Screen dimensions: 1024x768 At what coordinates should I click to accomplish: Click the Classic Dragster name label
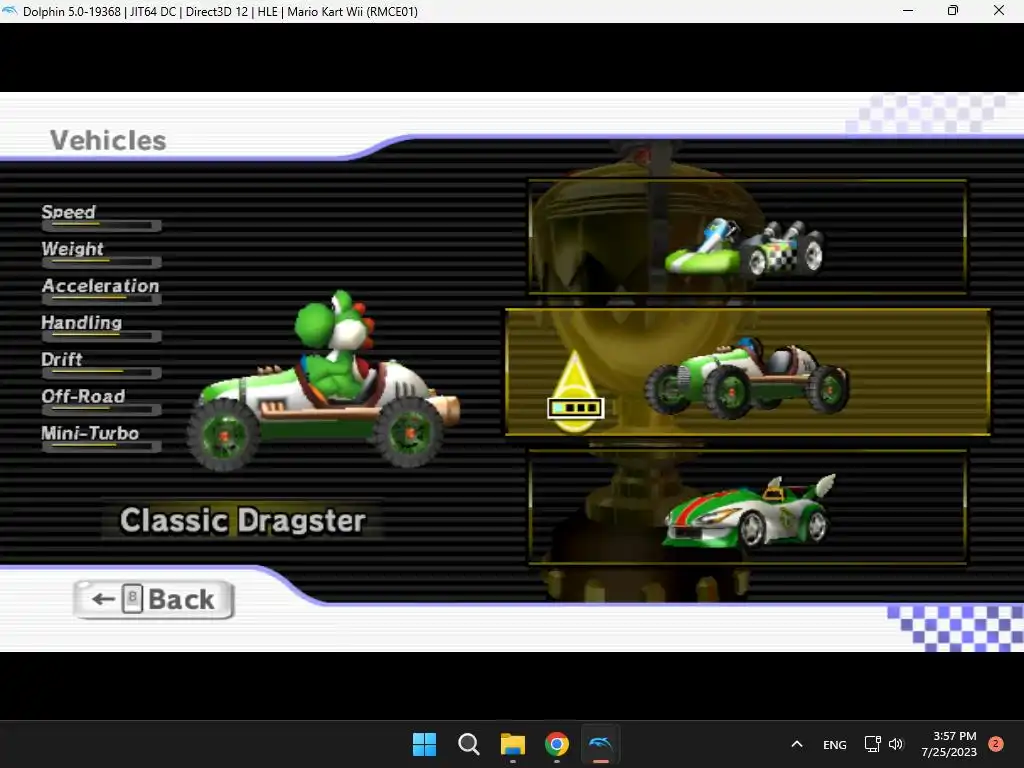point(243,520)
